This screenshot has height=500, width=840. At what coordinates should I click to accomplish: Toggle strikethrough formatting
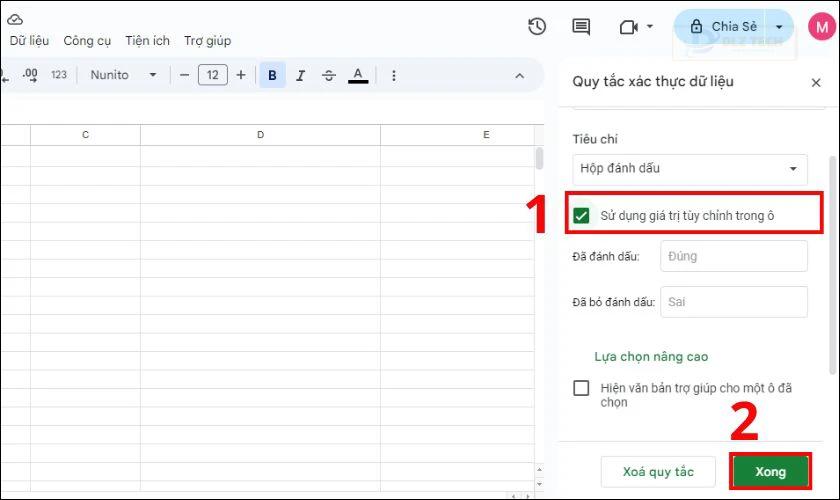[328, 76]
